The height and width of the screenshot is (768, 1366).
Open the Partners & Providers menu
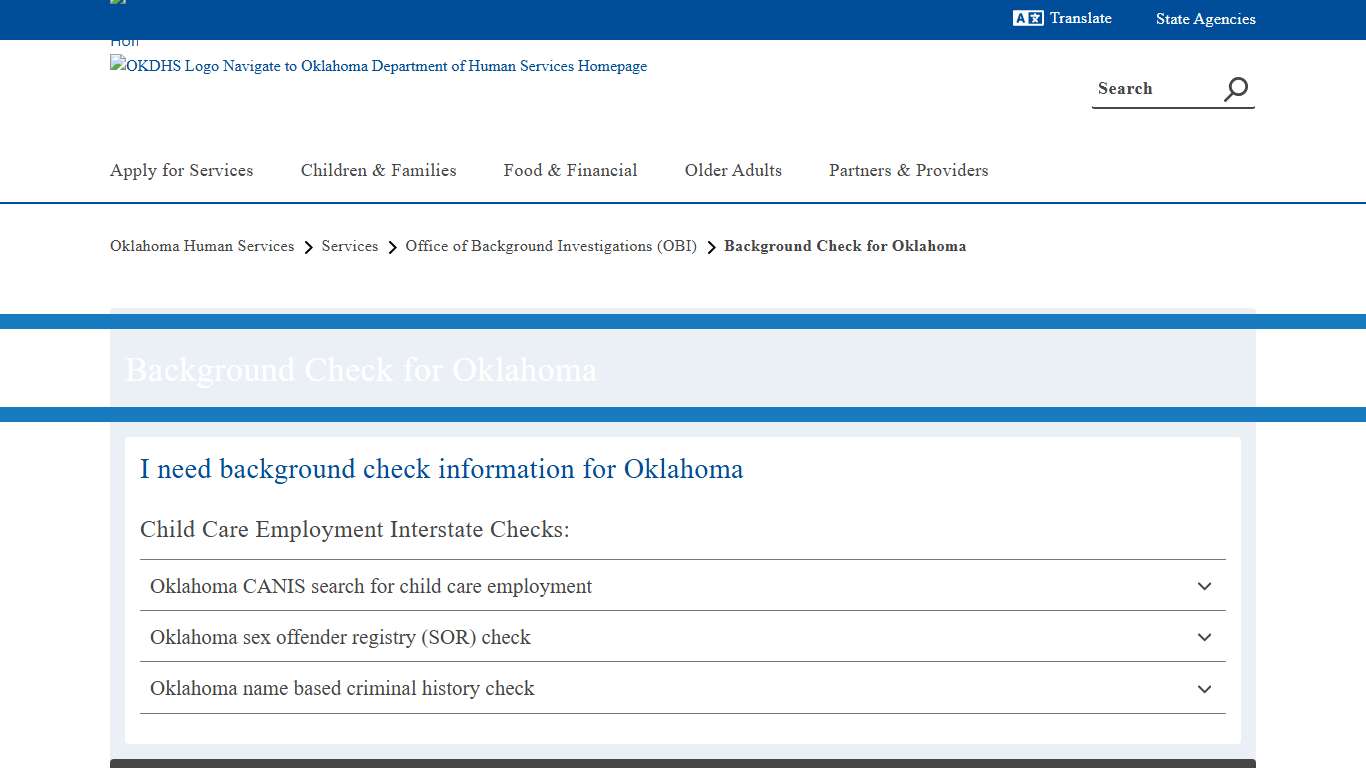[908, 170]
